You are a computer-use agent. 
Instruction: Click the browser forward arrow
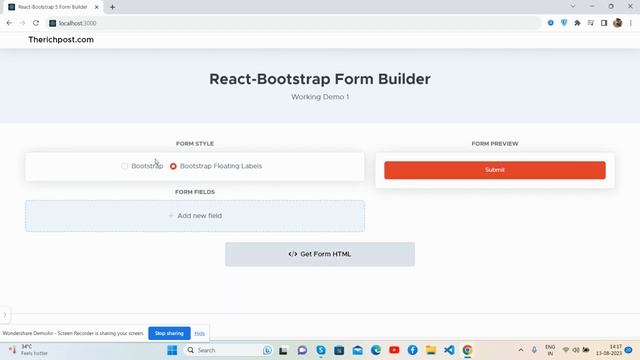tap(22, 23)
